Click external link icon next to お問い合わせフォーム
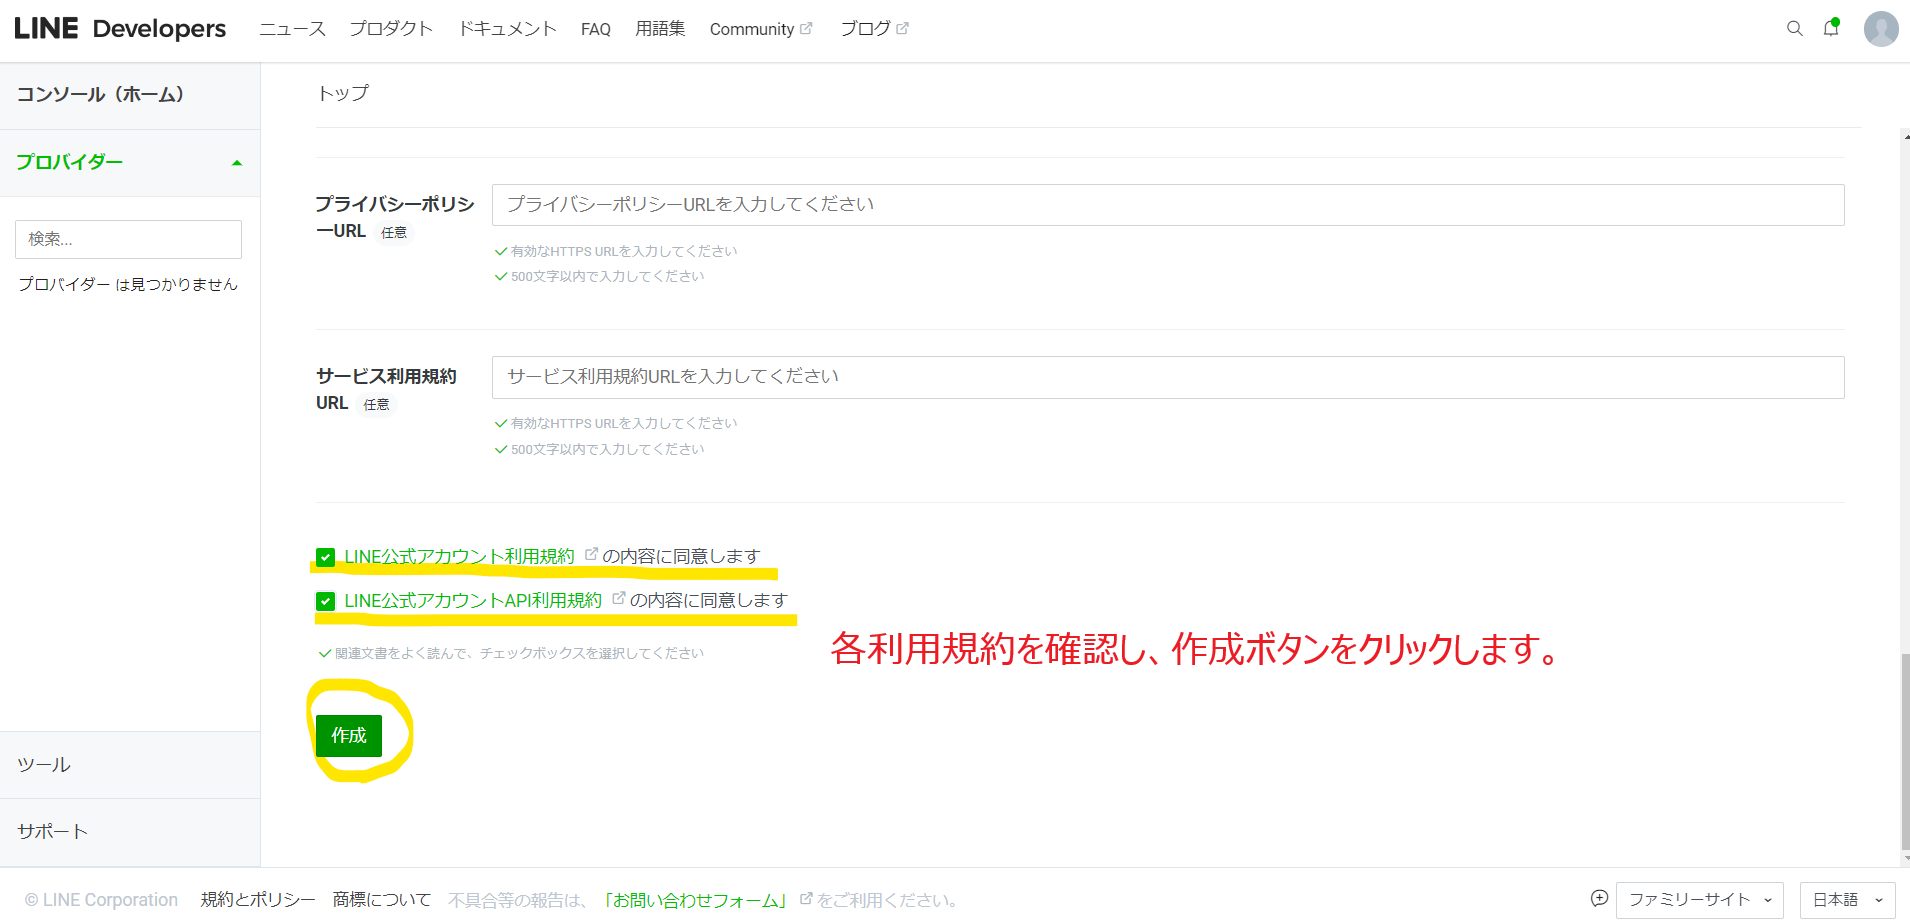The image size is (1910, 922). tap(806, 899)
